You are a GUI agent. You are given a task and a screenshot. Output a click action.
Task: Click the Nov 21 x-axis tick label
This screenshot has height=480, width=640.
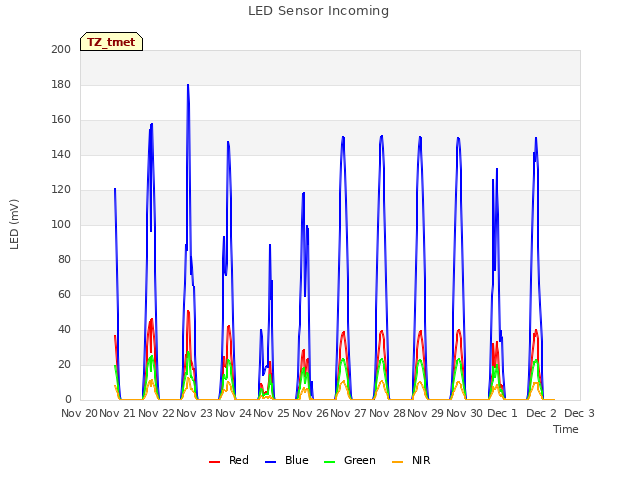click(118, 413)
